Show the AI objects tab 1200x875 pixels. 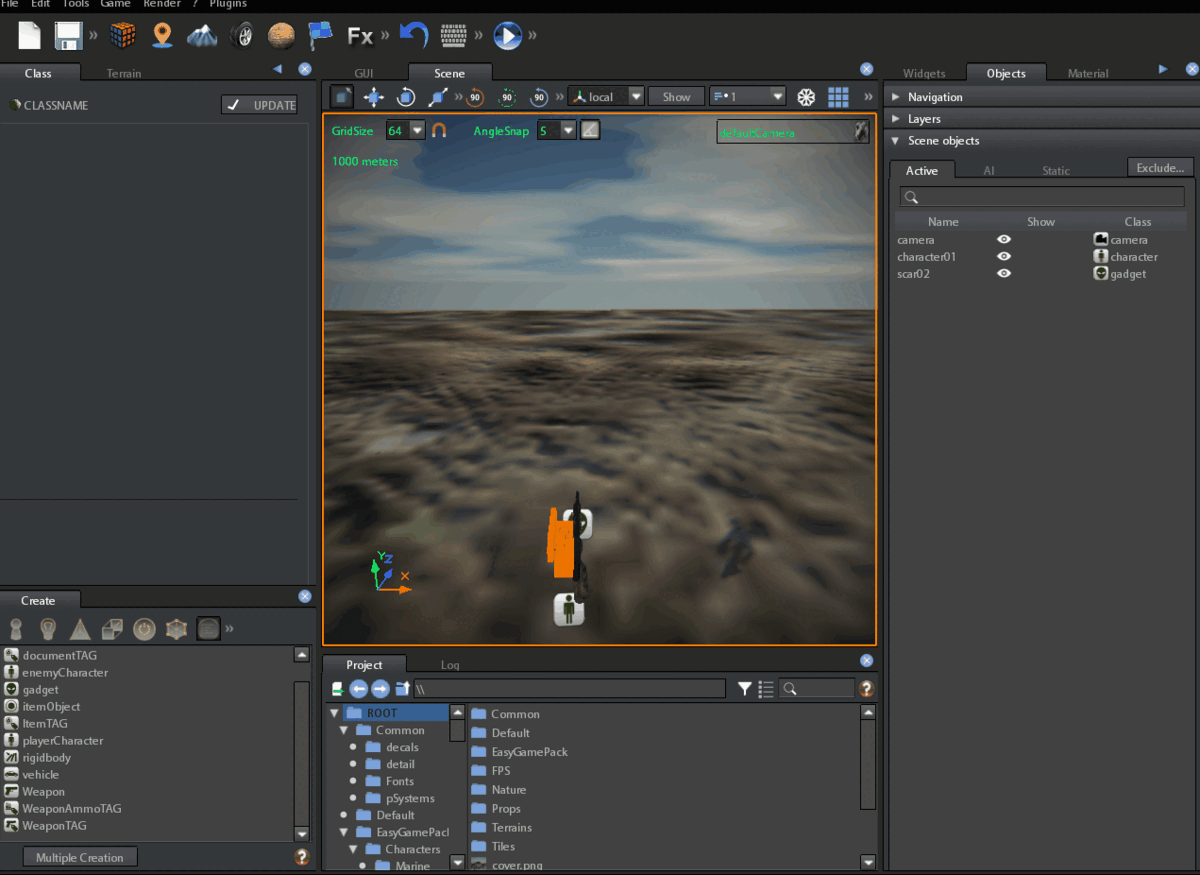point(989,171)
